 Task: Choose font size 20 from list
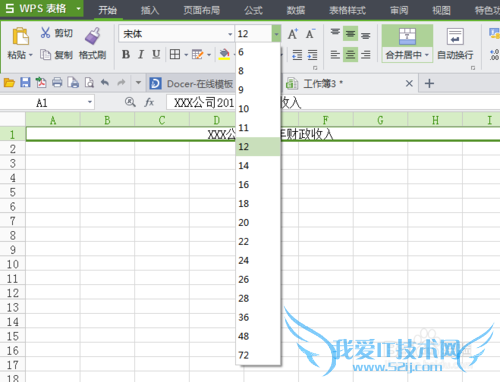tap(258, 222)
